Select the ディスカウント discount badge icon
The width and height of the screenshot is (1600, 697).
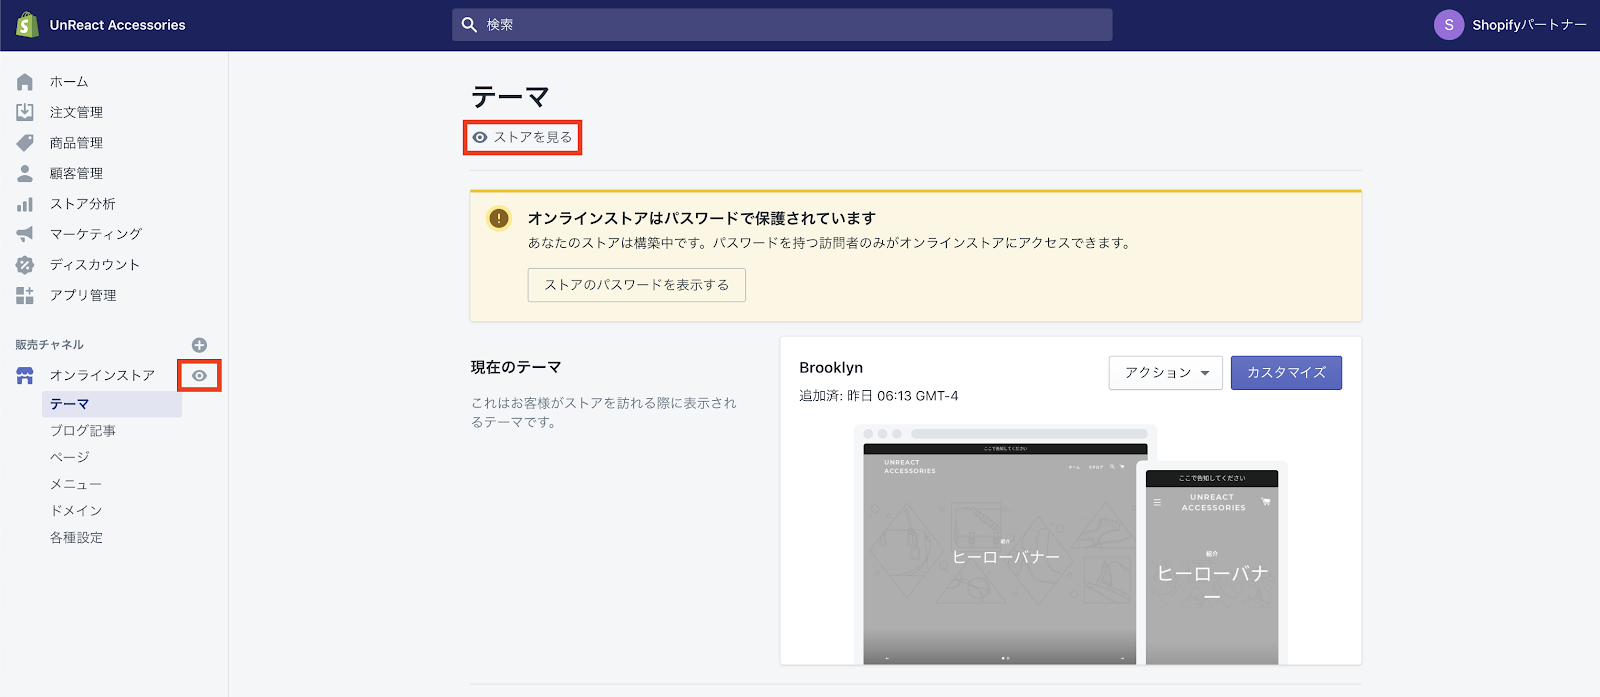tap(25, 265)
